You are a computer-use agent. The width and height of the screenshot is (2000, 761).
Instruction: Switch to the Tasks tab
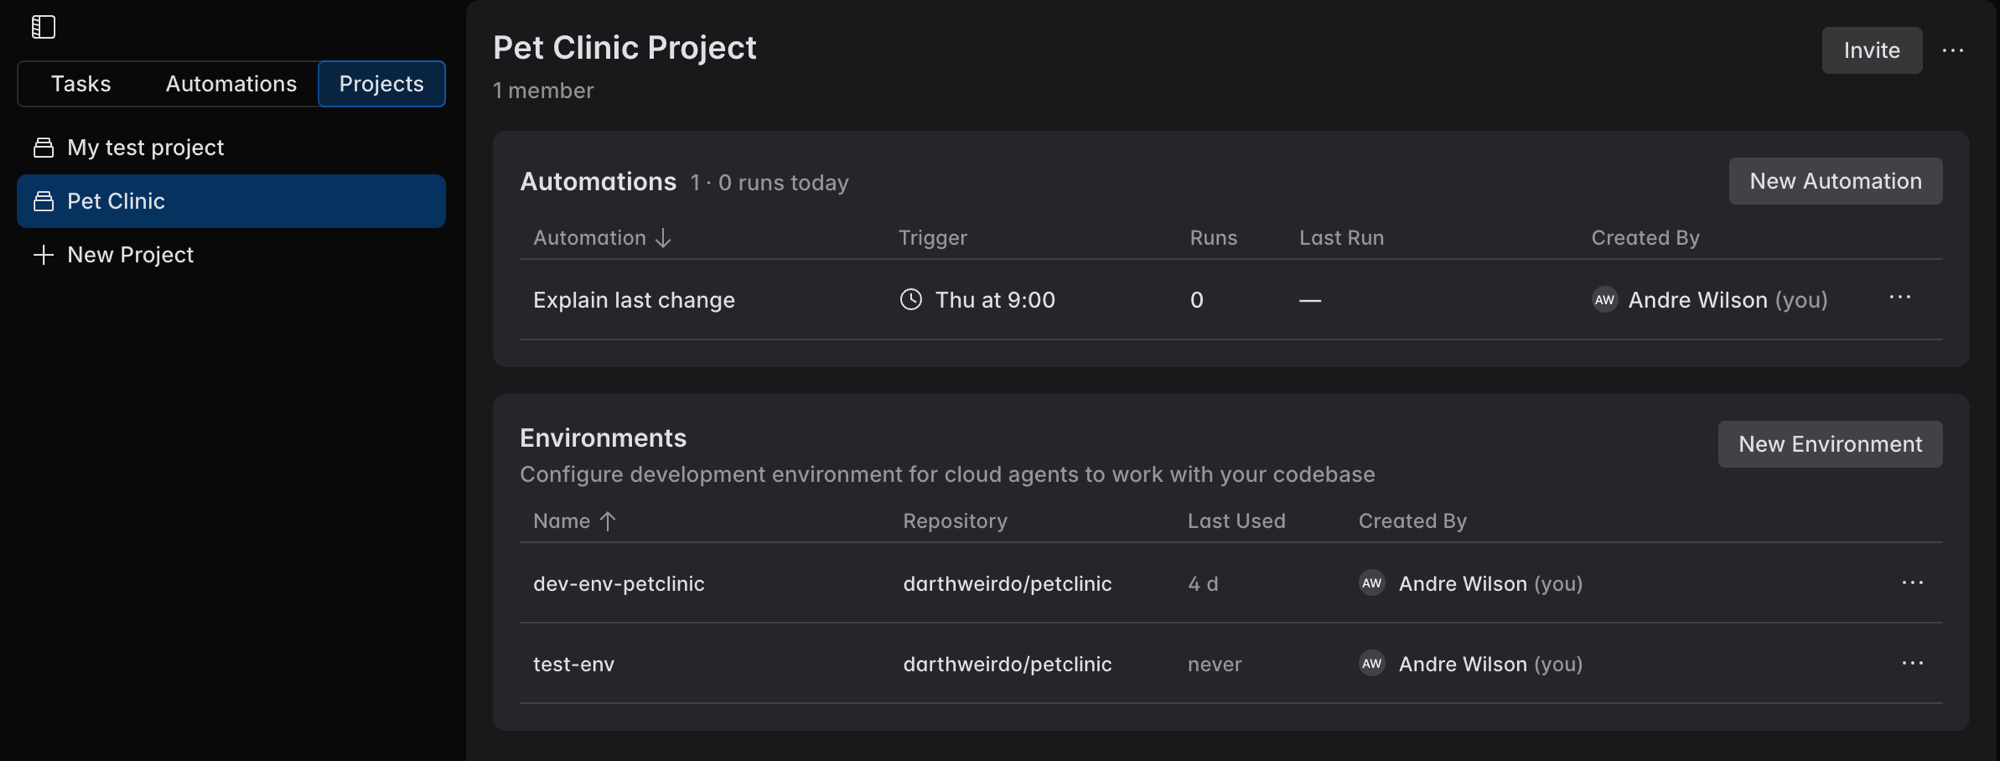pos(81,84)
